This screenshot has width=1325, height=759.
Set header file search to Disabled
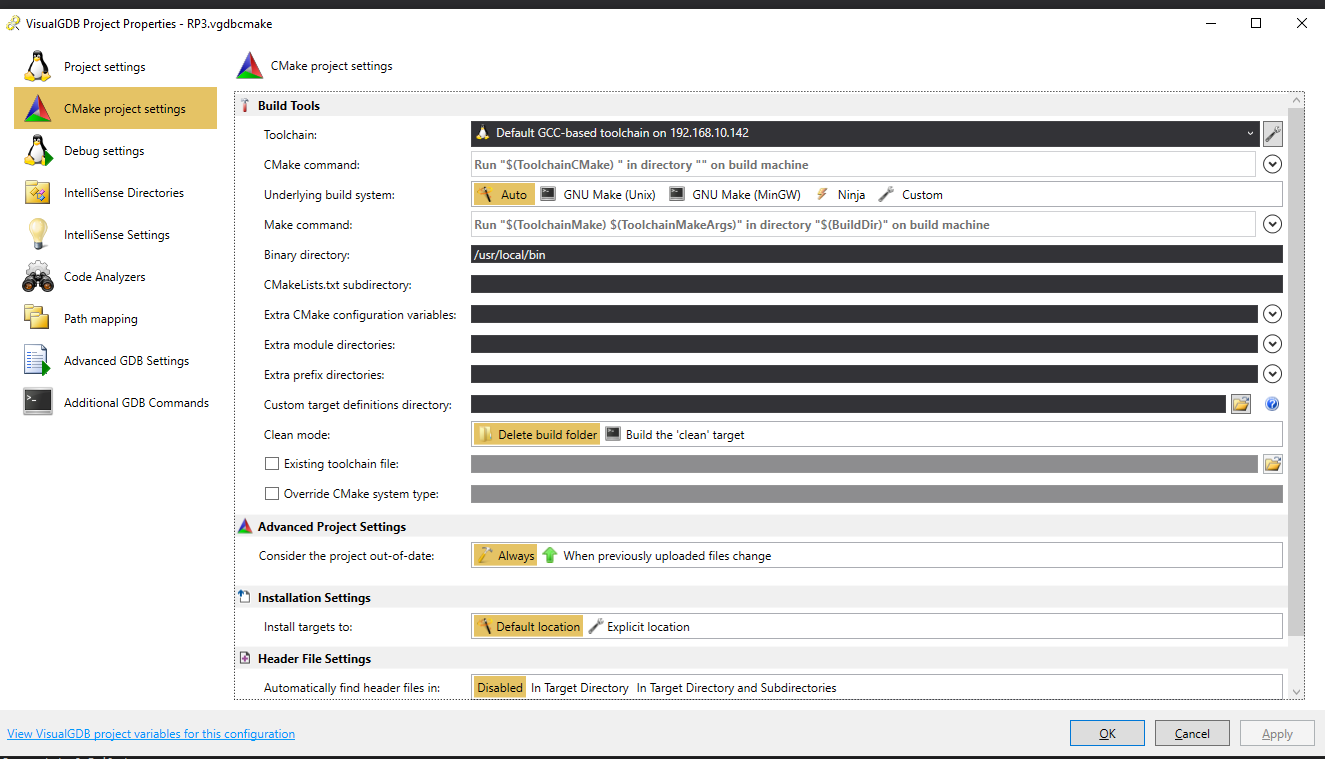coord(499,688)
